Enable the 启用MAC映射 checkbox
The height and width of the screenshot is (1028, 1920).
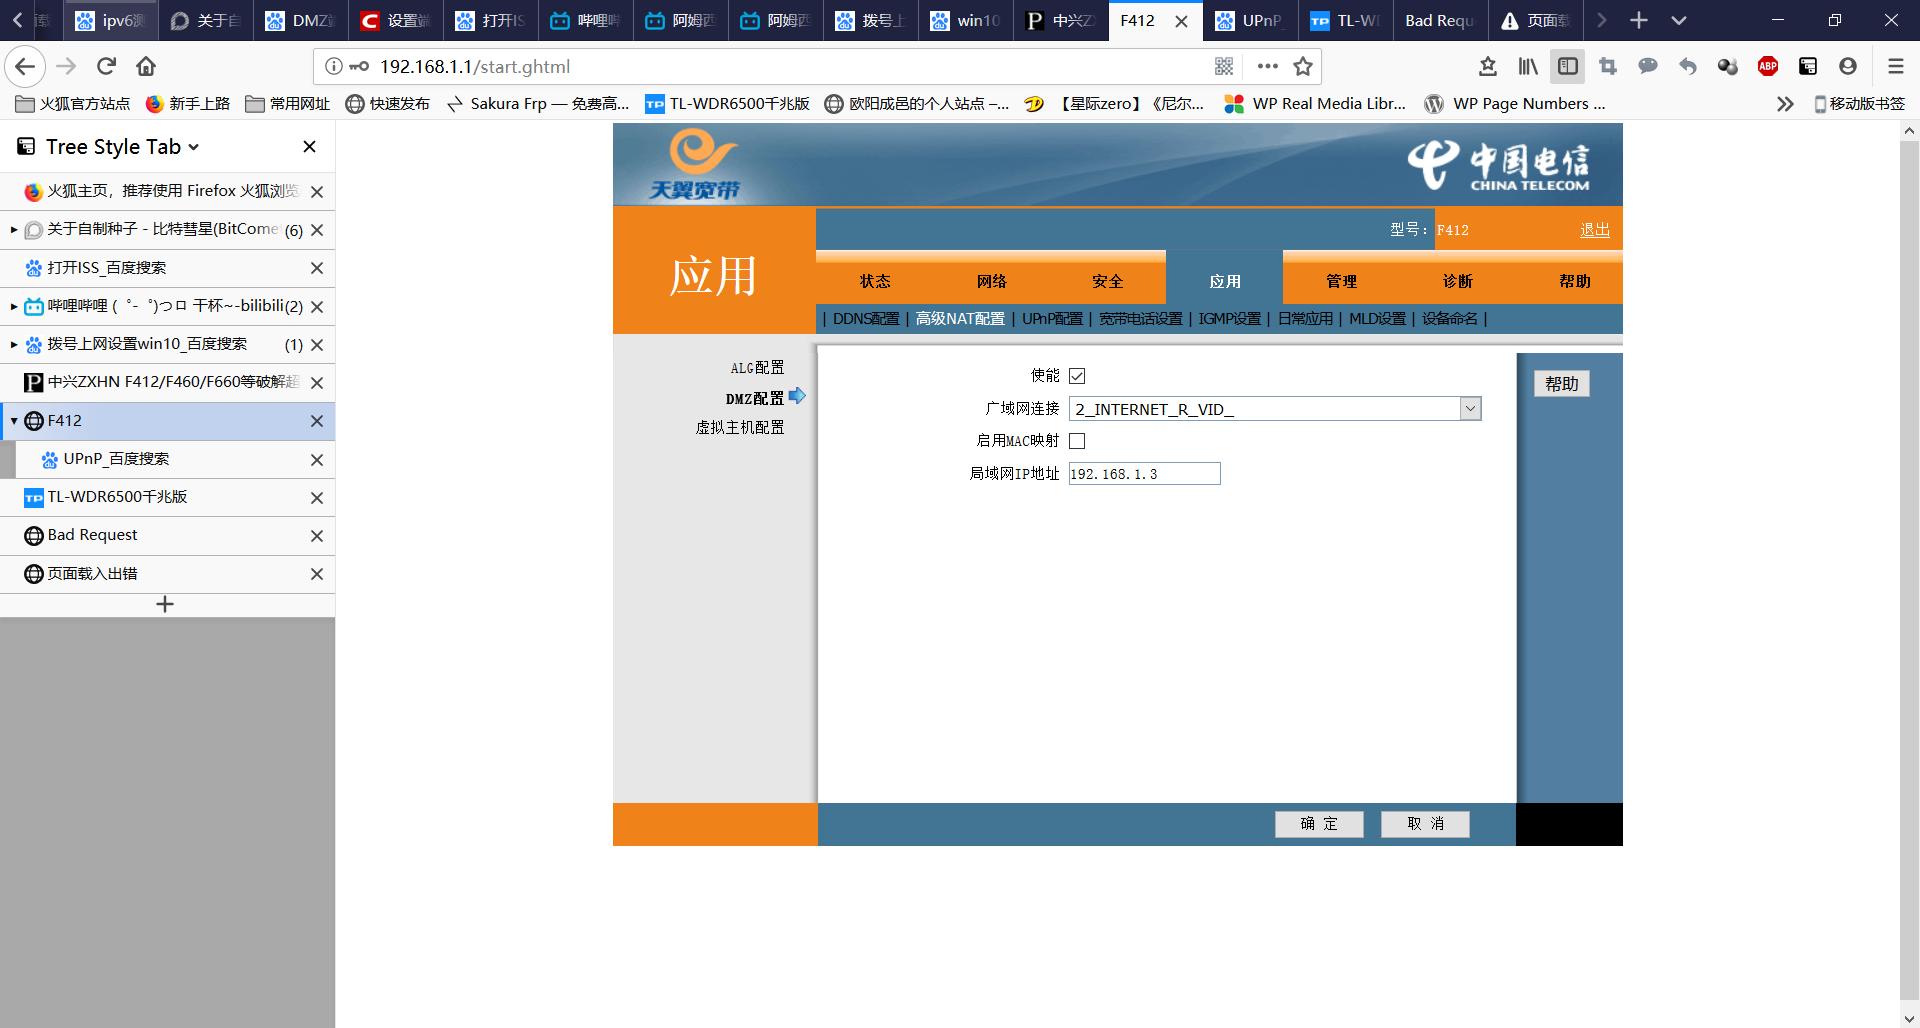point(1077,441)
